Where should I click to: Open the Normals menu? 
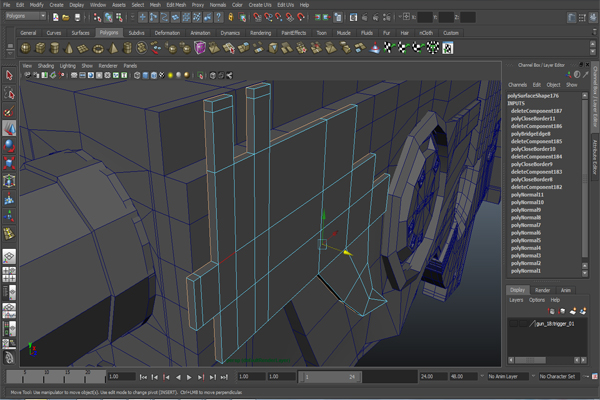tap(218, 5)
